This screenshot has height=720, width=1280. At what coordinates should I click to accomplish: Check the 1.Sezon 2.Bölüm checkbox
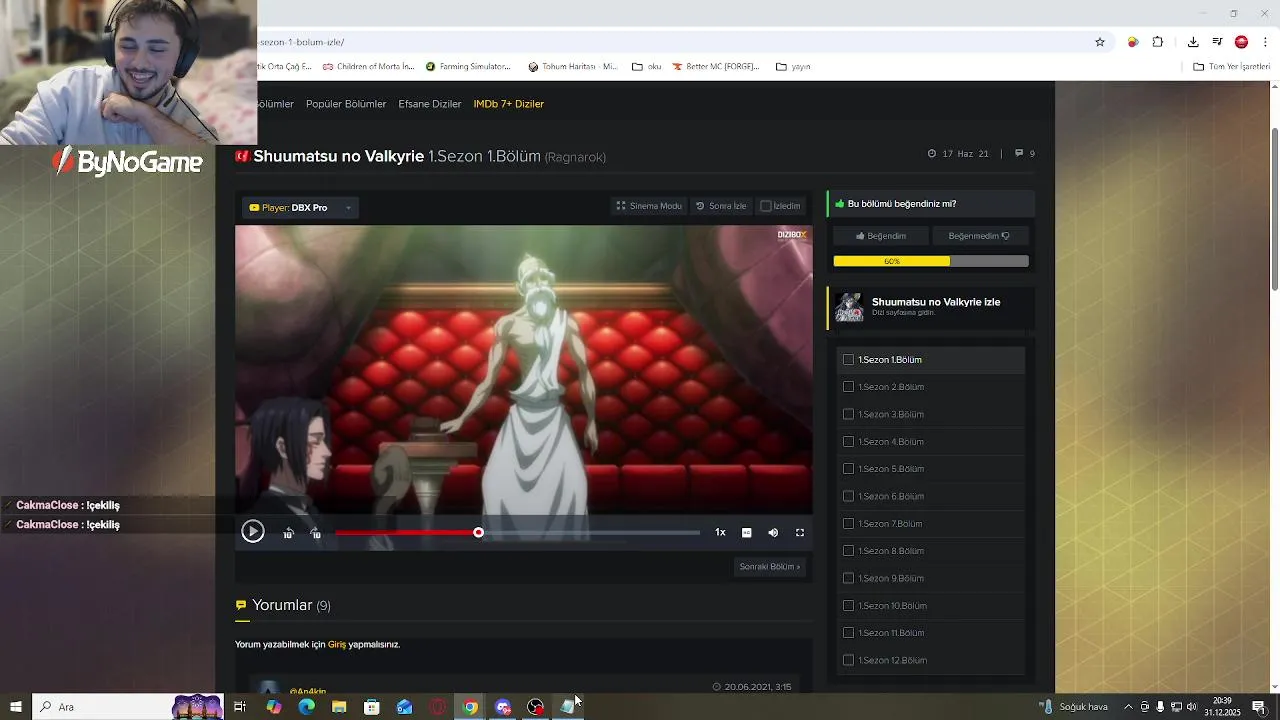click(x=848, y=387)
